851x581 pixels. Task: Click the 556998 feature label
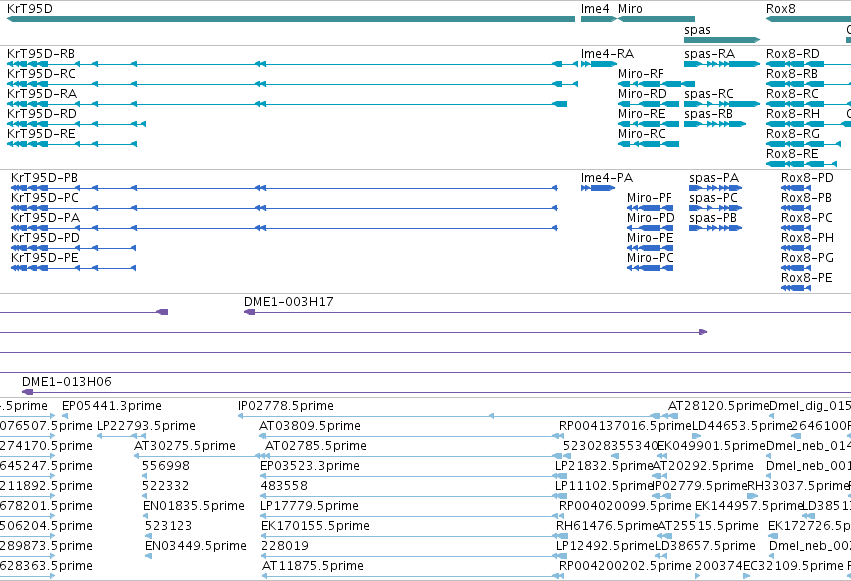166,466
